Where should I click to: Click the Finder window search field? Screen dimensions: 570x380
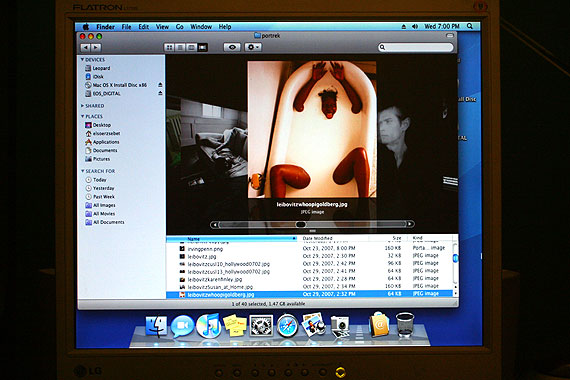pos(416,47)
